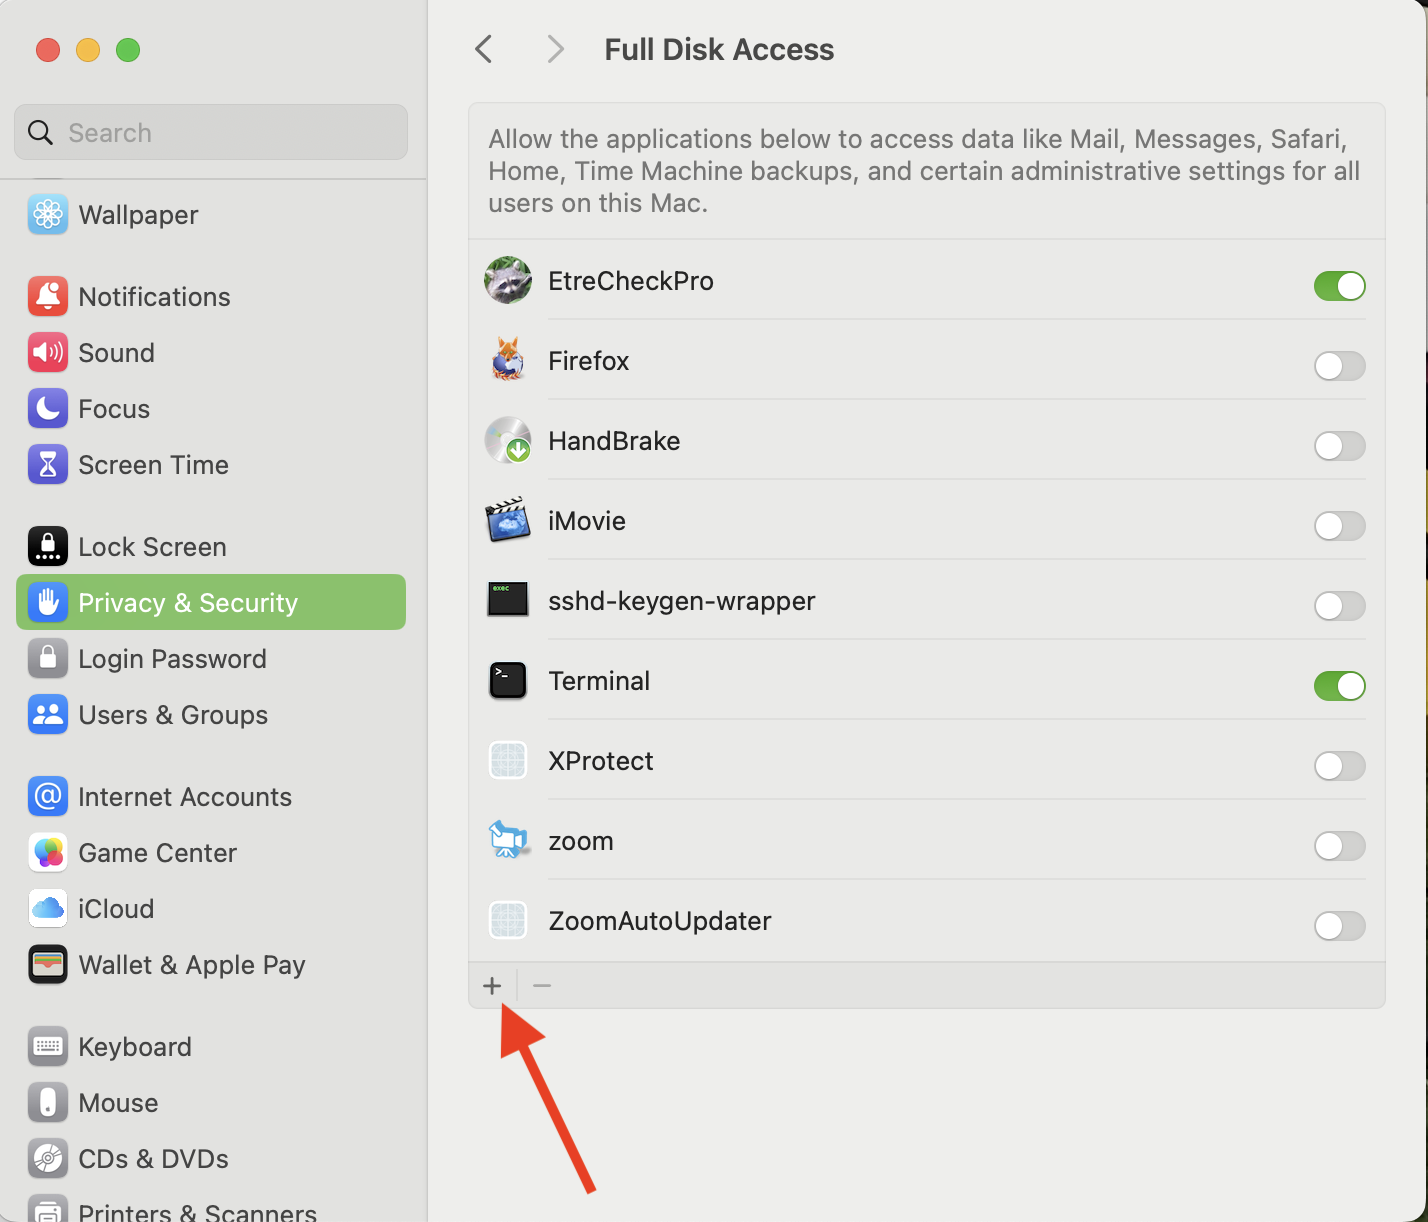Go to Internet Accounts settings
This screenshot has height=1222, width=1428.
211,797
